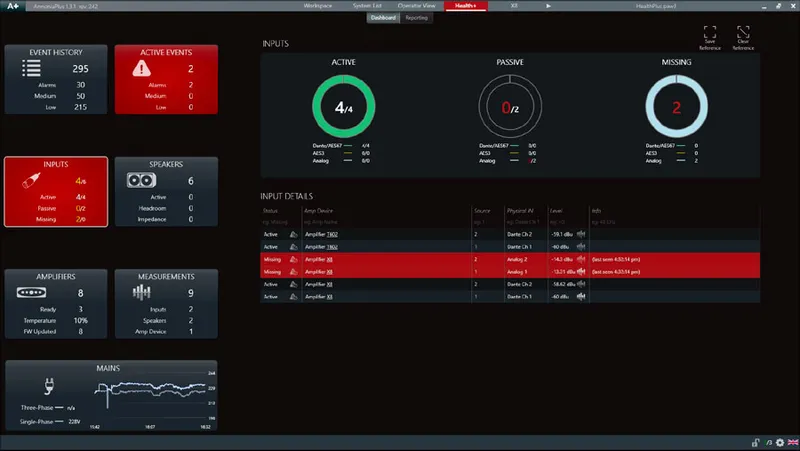The width and height of the screenshot is (800, 451).
Task: Click the lock icon in the status bar
Action: tap(755, 442)
